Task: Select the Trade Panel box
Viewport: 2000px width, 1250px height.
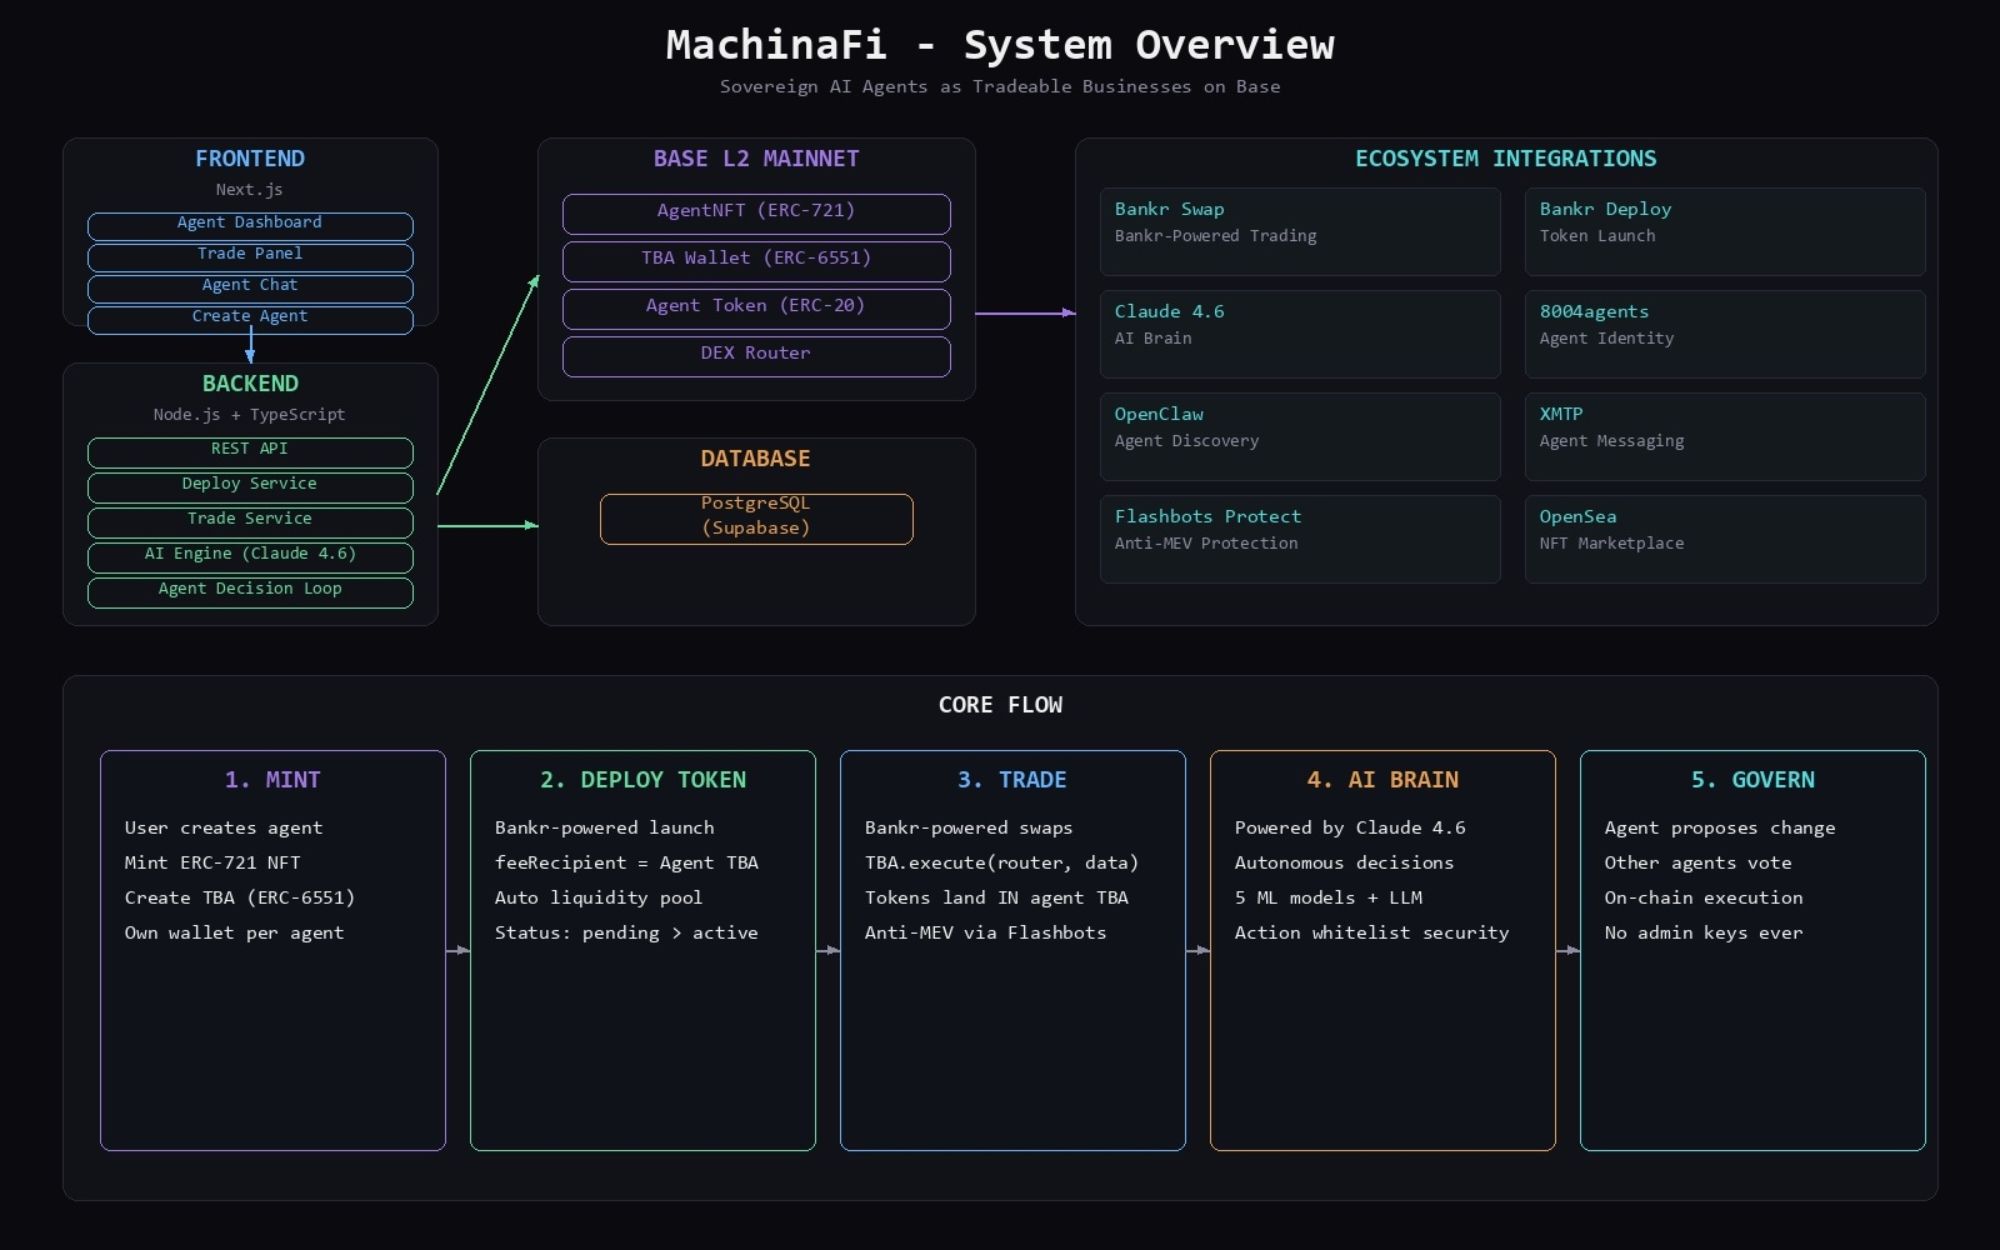Action: (x=250, y=257)
